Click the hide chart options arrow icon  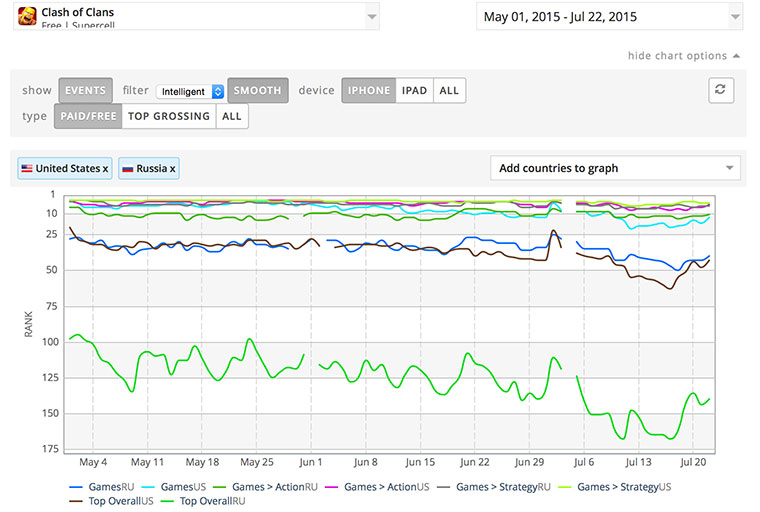click(736, 56)
